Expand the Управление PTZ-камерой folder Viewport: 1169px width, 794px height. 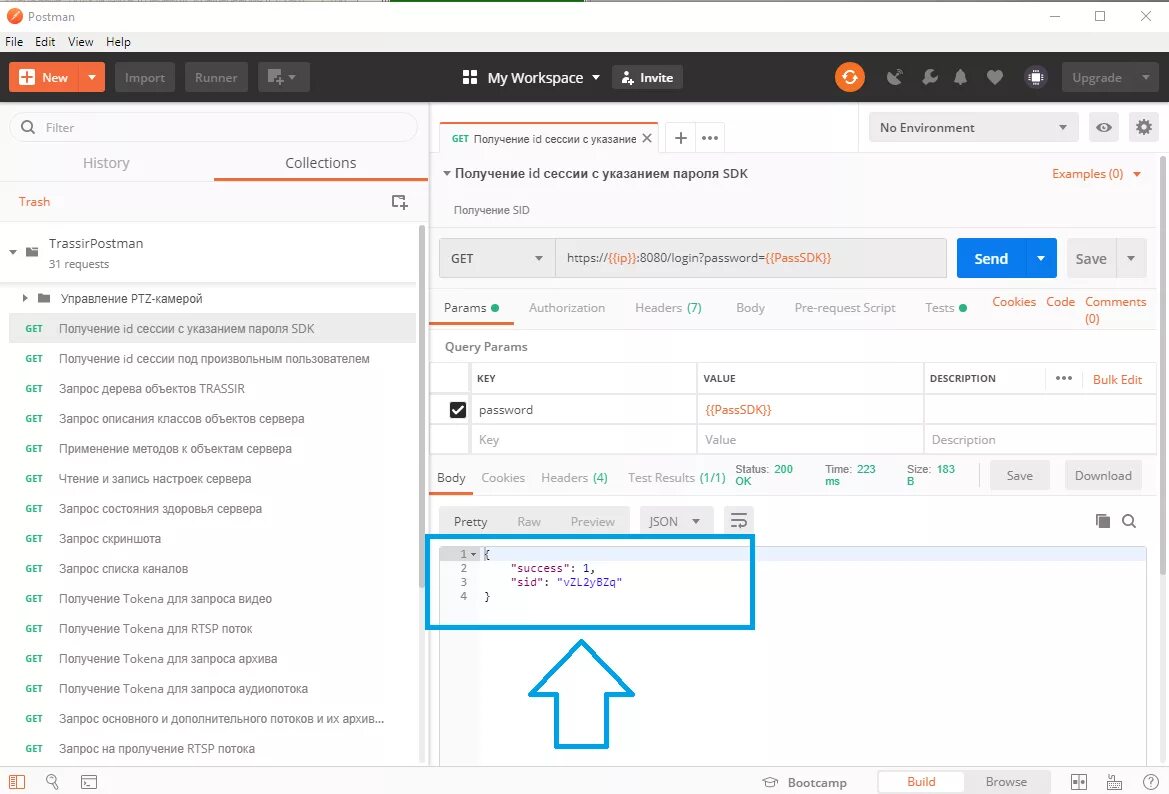[x=25, y=298]
